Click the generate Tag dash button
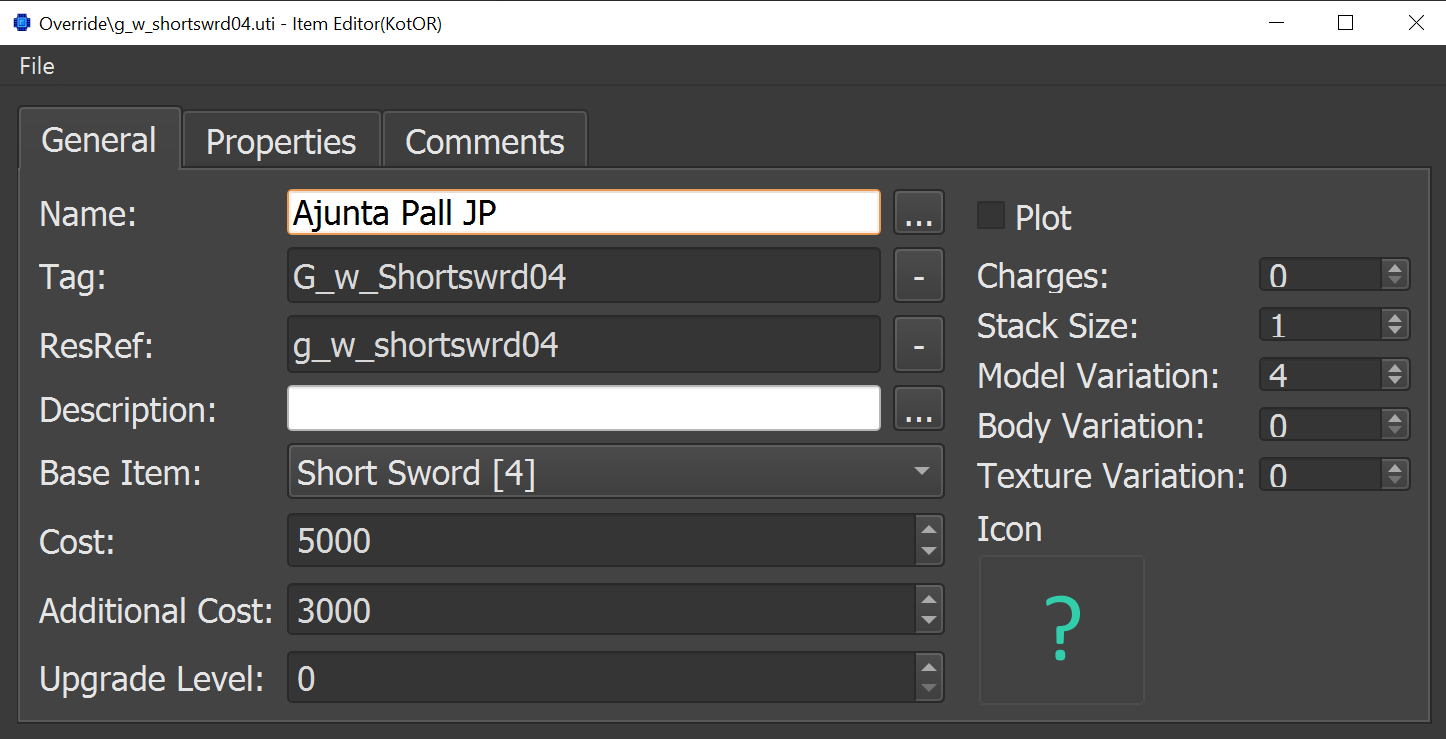This screenshot has height=739, width=1446. pos(918,276)
